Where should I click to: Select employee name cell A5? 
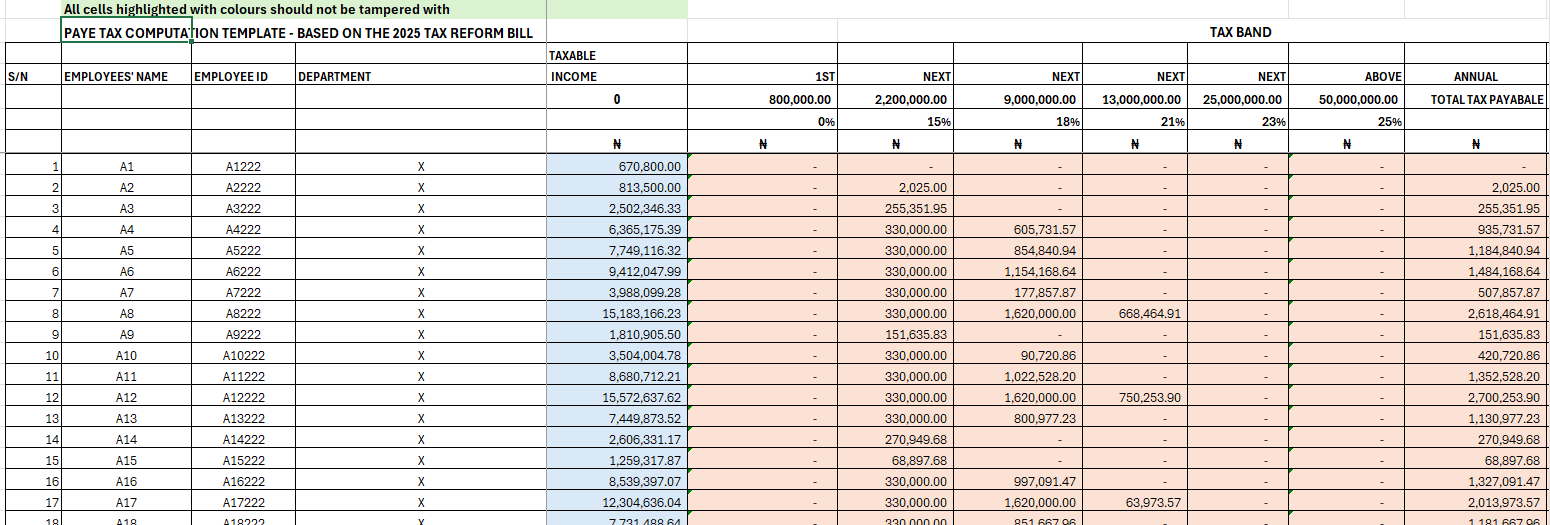127,250
